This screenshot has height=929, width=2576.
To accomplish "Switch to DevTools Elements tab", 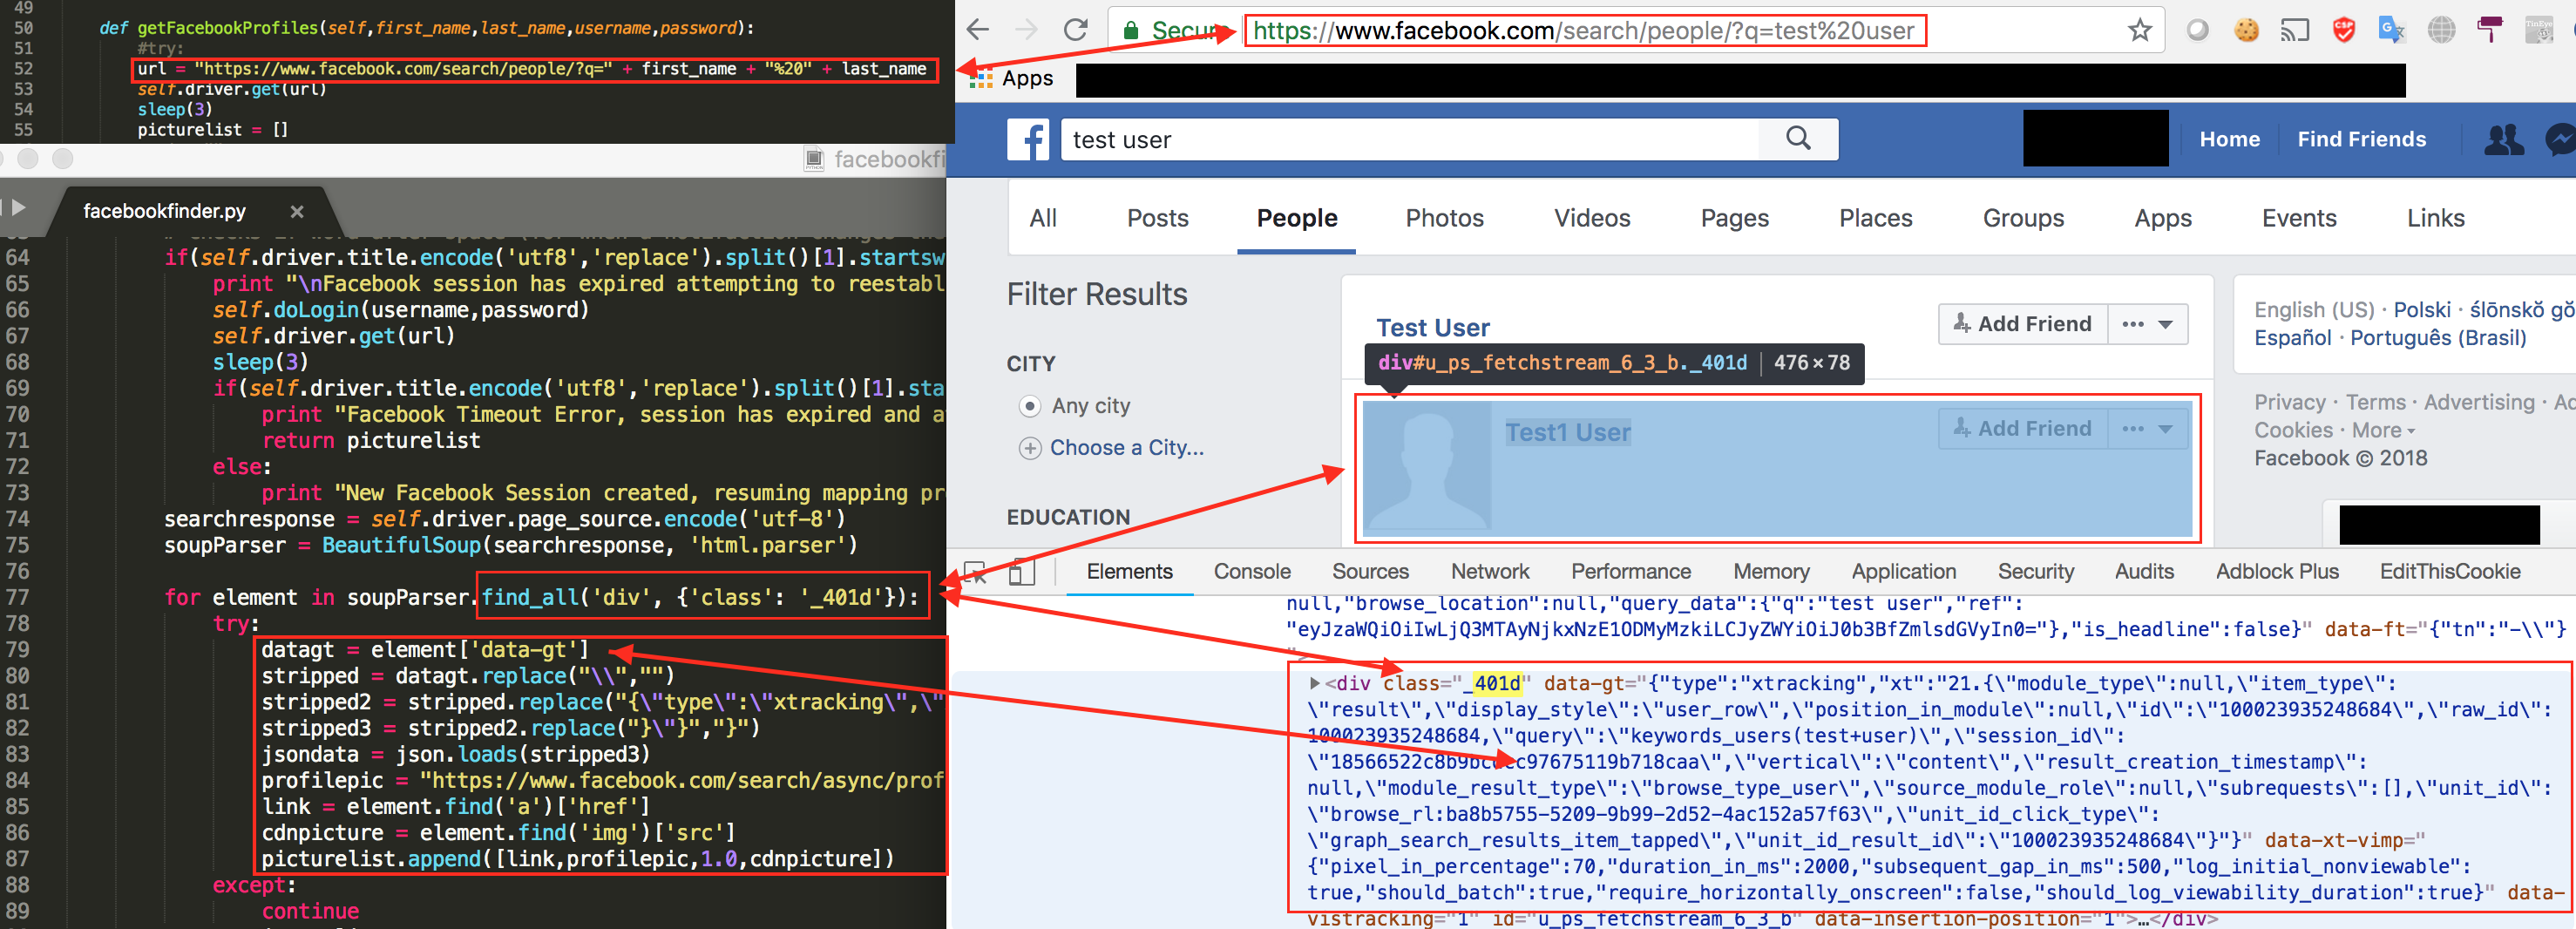I will coord(1129,572).
